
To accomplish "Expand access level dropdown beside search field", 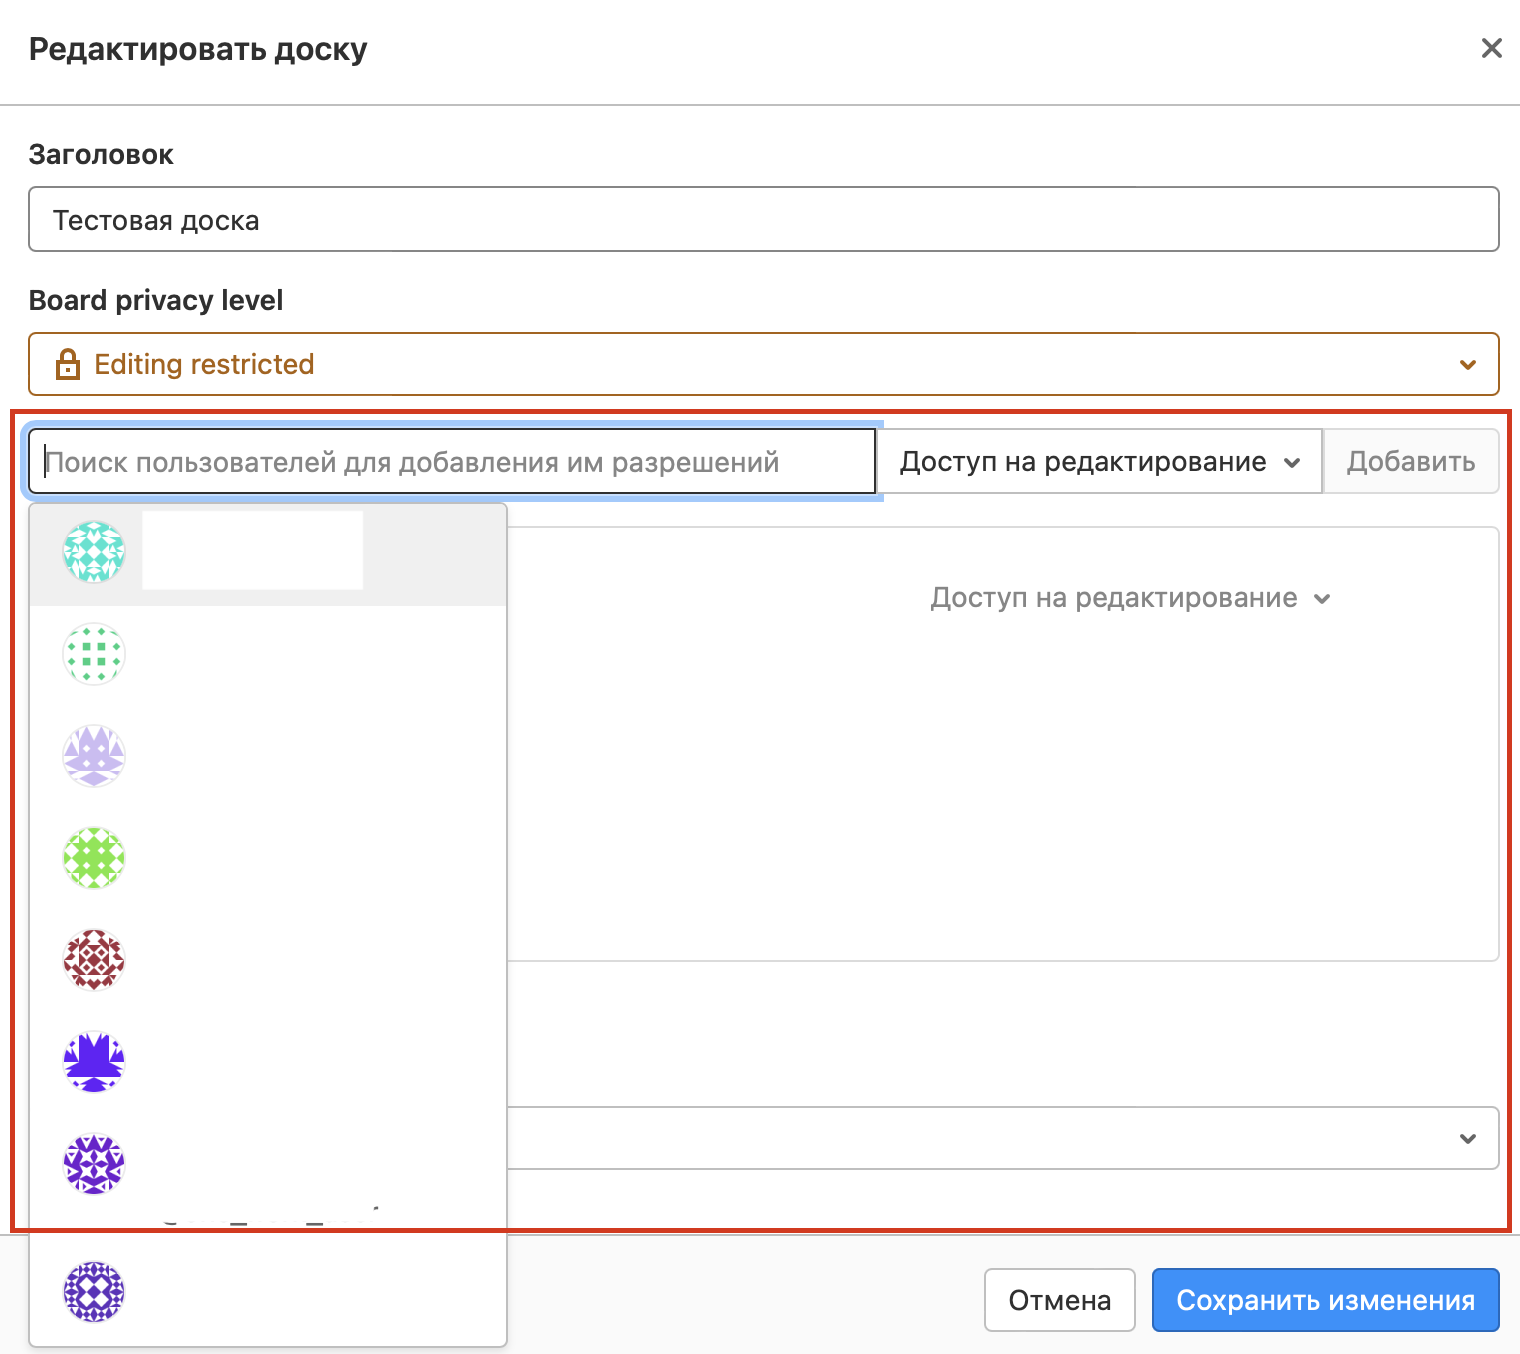I will (x=1099, y=462).
